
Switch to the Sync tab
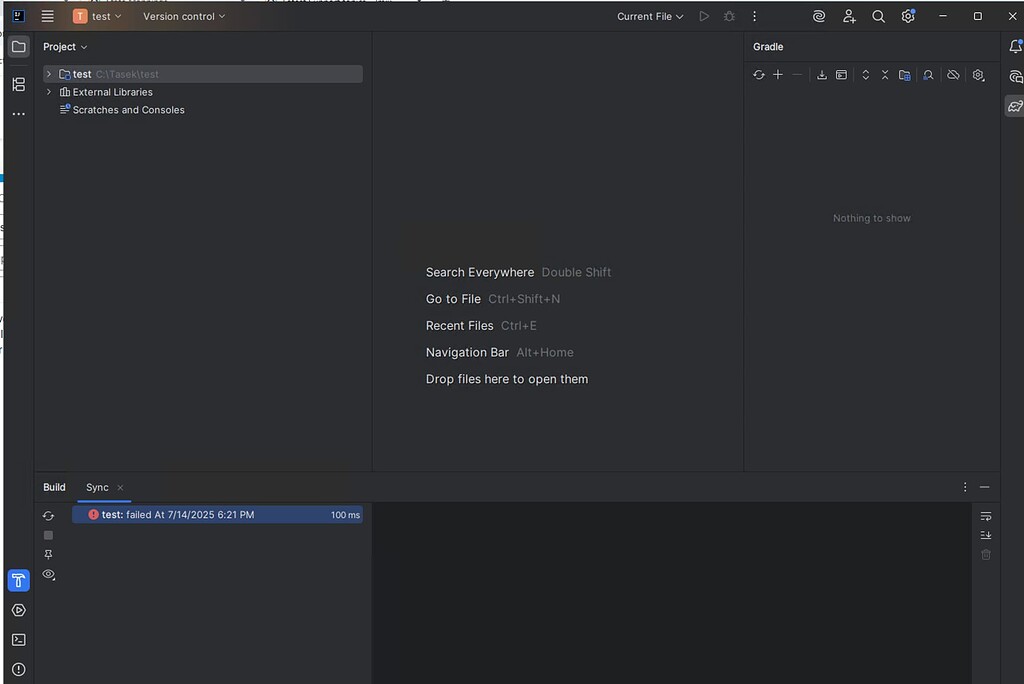tap(97, 487)
